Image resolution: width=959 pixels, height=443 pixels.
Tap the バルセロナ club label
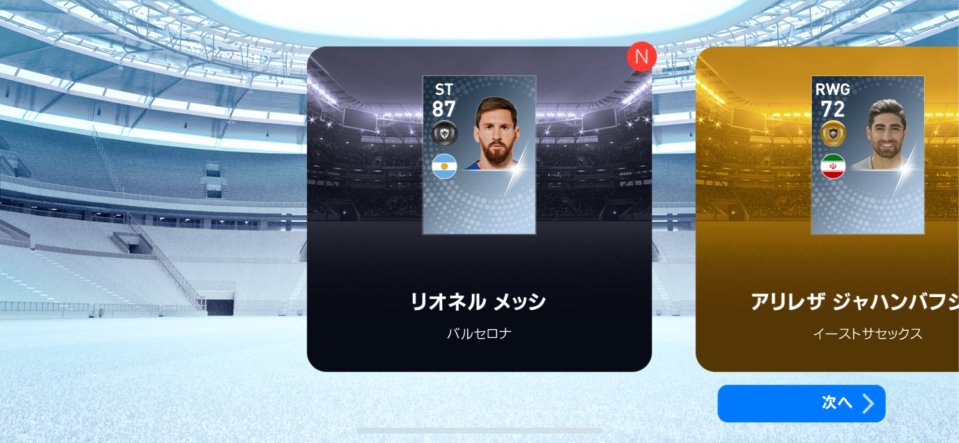pos(478,335)
